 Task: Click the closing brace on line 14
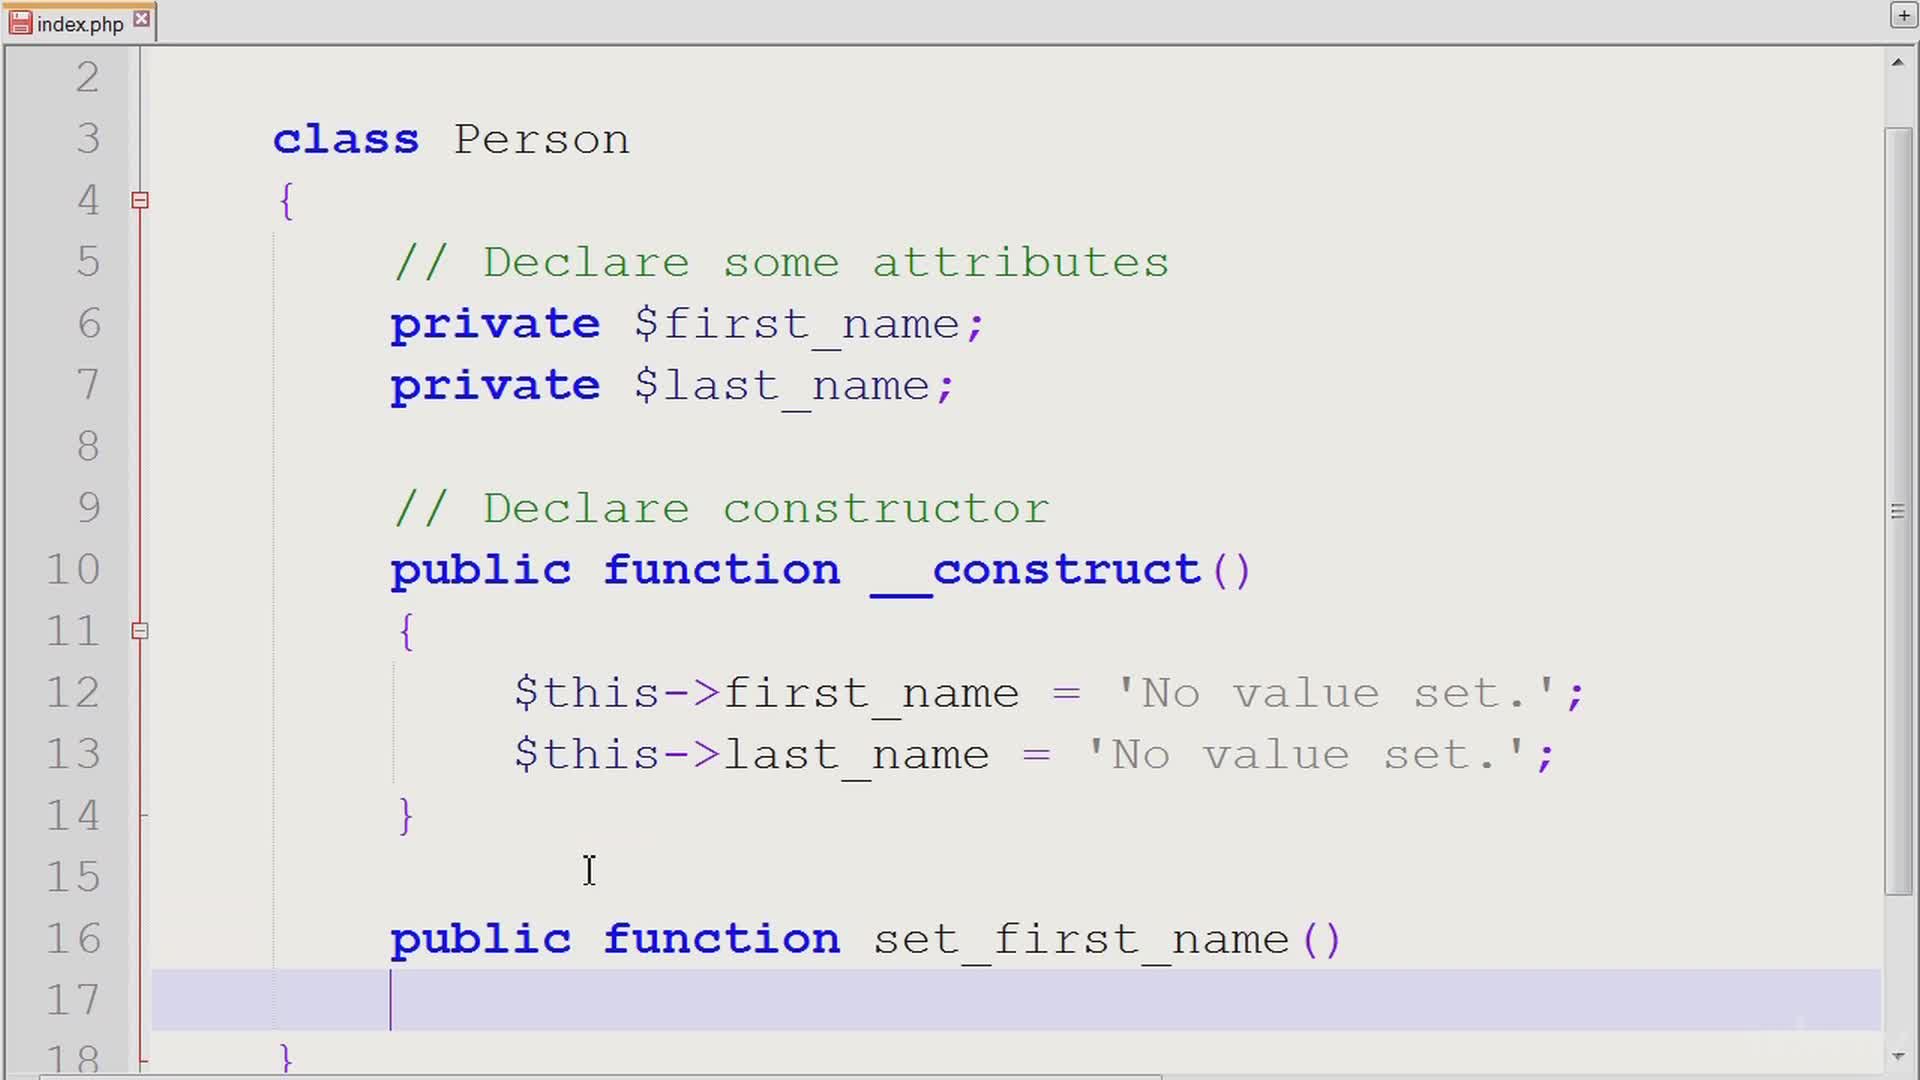tap(405, 816)
